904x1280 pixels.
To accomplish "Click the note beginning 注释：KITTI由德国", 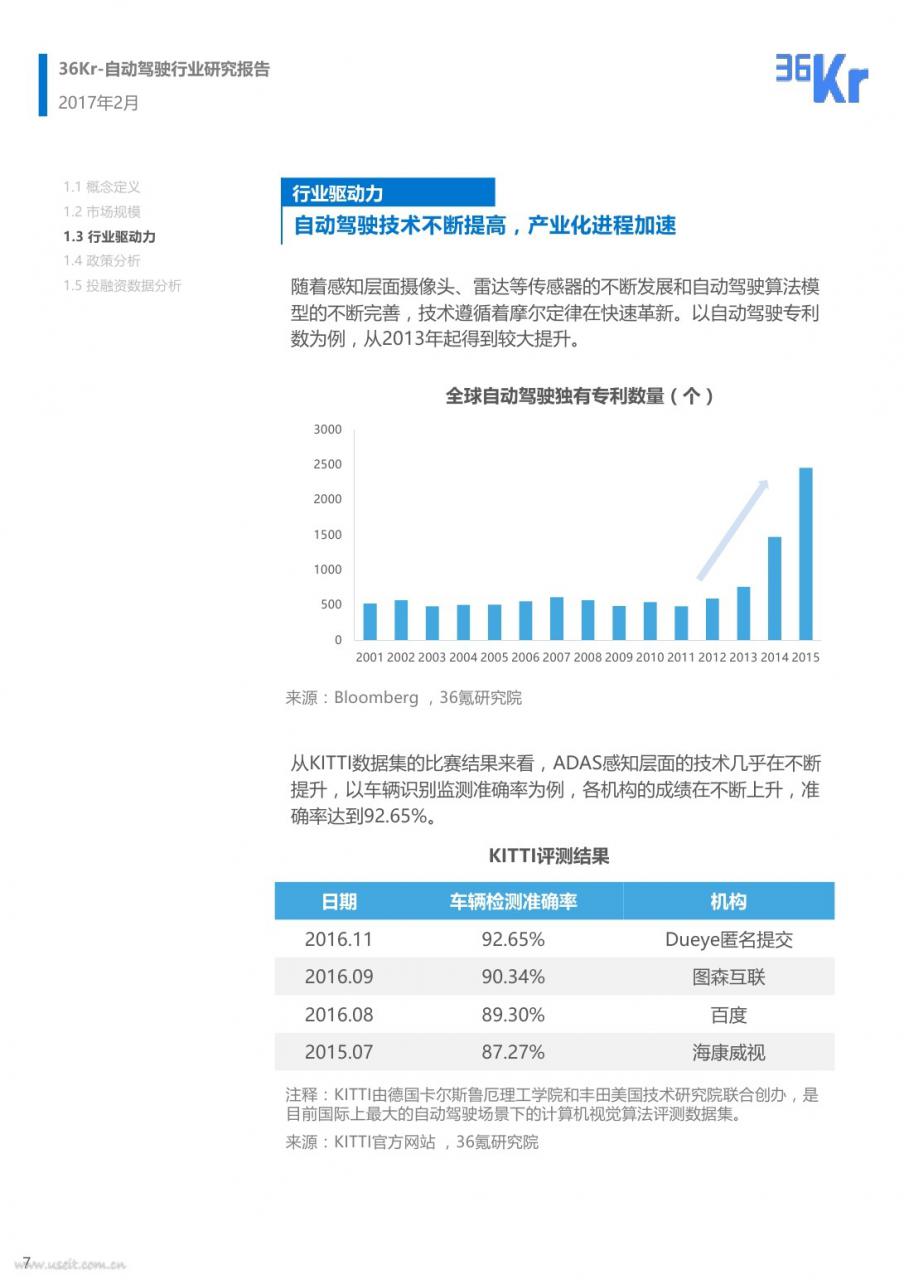I will point(552,1104).
